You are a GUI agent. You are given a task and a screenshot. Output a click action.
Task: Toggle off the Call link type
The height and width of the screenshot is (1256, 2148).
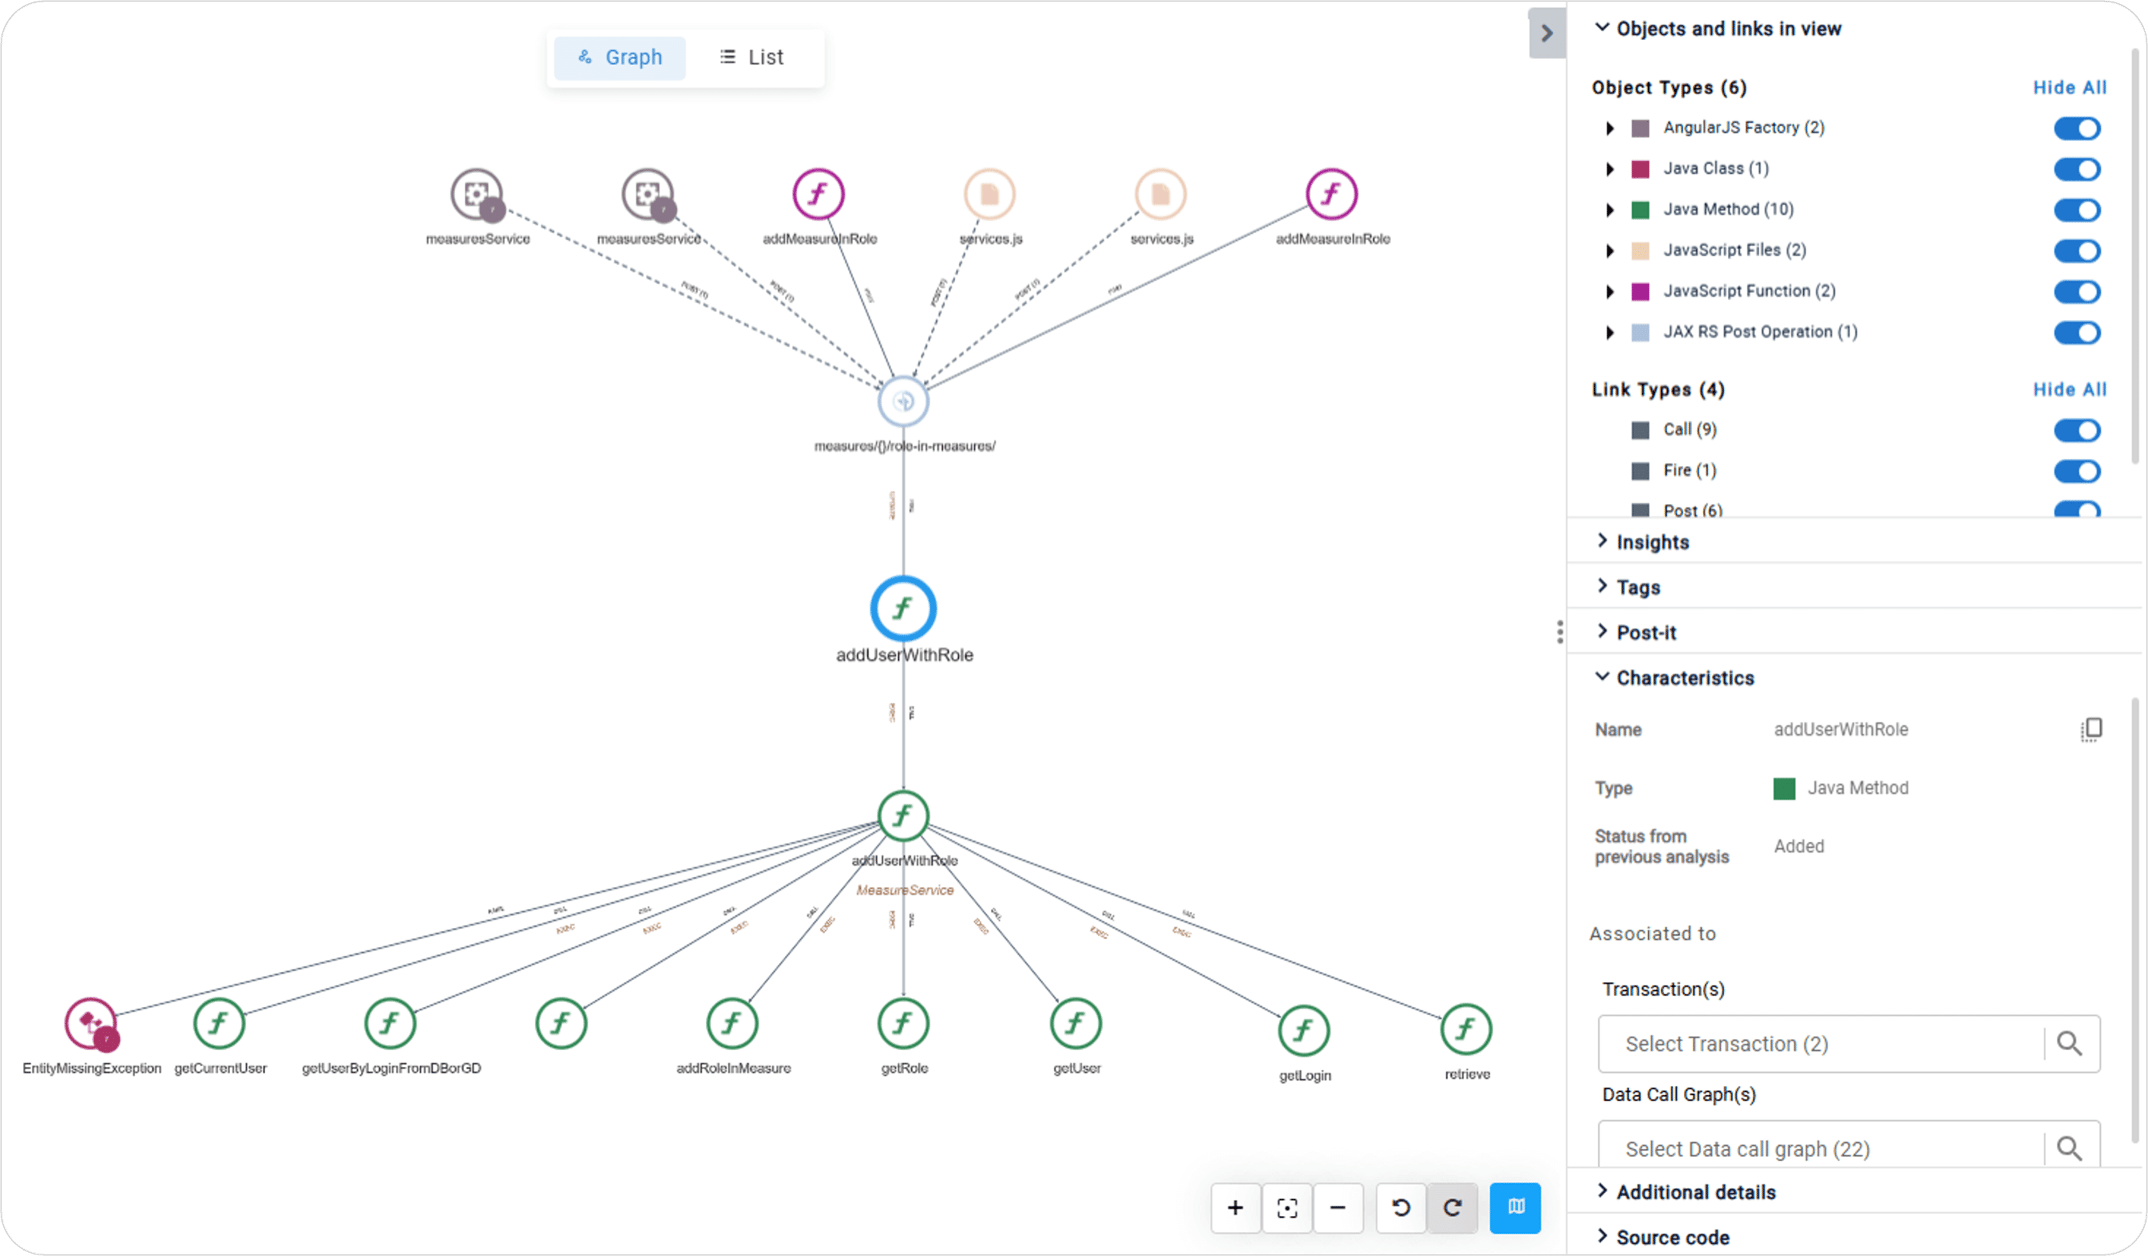point(2077,430)
